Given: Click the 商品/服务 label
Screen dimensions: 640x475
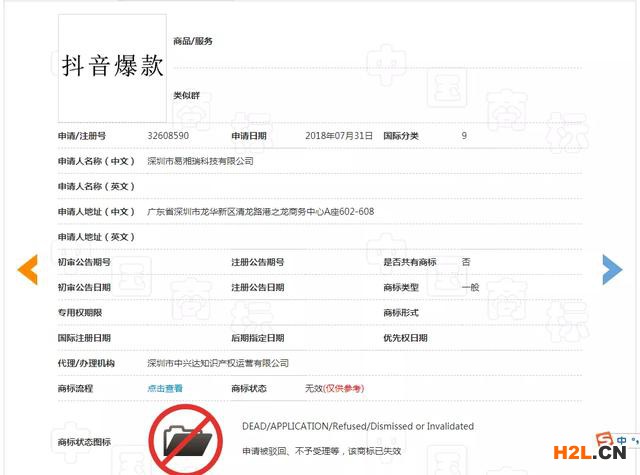Looking at the screenshot, I should 193,41.
